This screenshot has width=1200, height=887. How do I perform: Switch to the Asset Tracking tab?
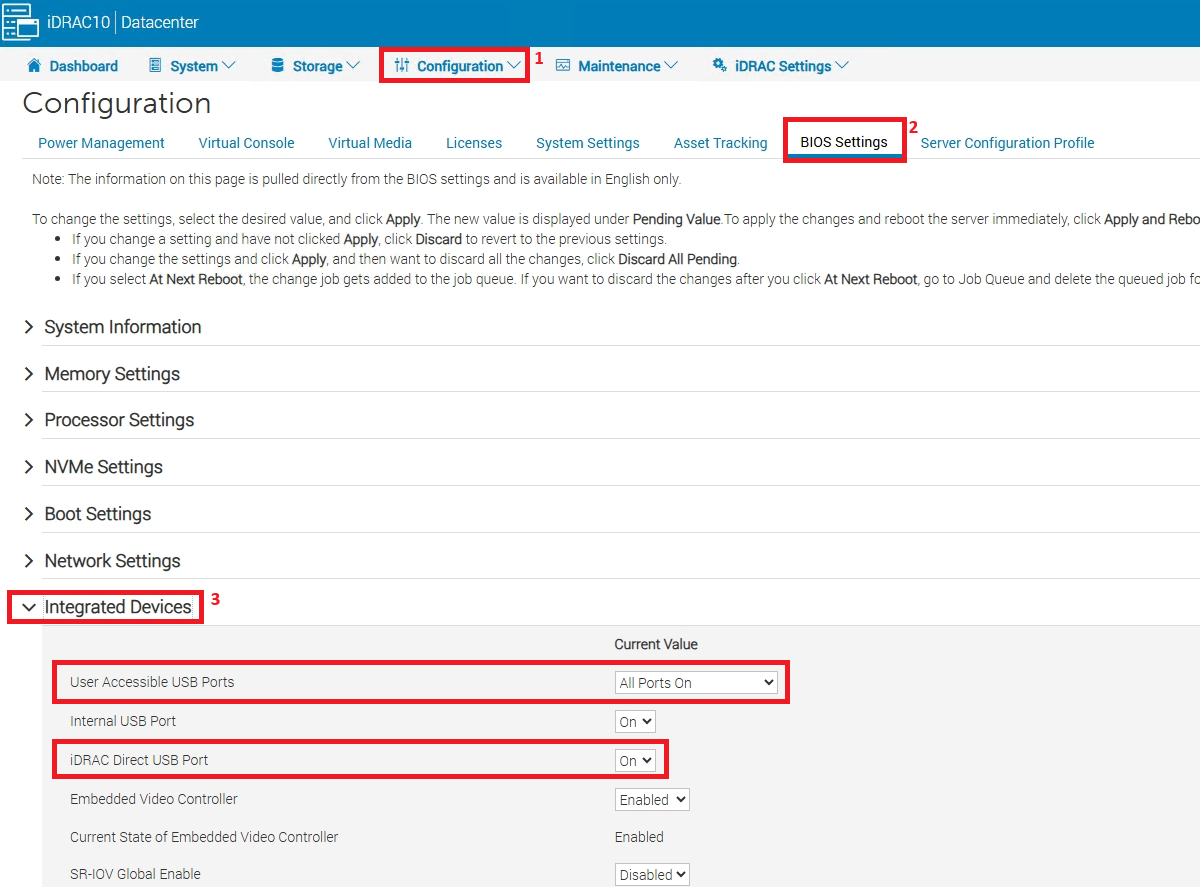tap(720, 143)
